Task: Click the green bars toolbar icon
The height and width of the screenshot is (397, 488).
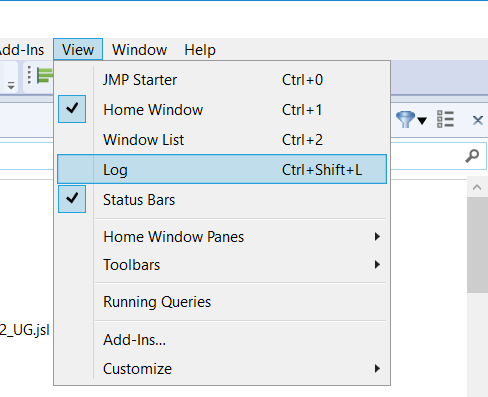Action: coord(45,75)
